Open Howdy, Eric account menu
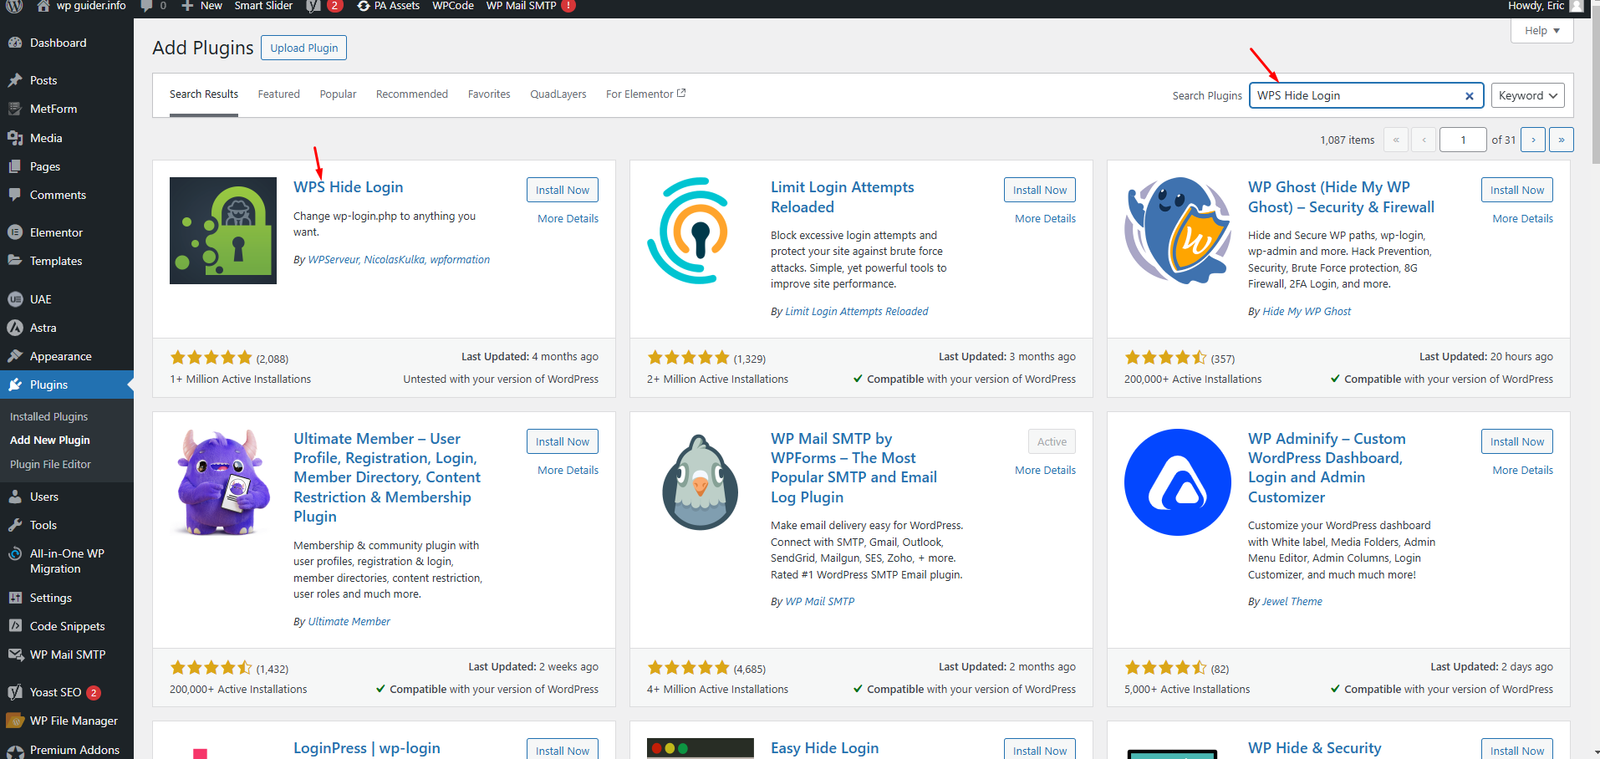Screen dimensions: 1600x759 click(1545, 6)
